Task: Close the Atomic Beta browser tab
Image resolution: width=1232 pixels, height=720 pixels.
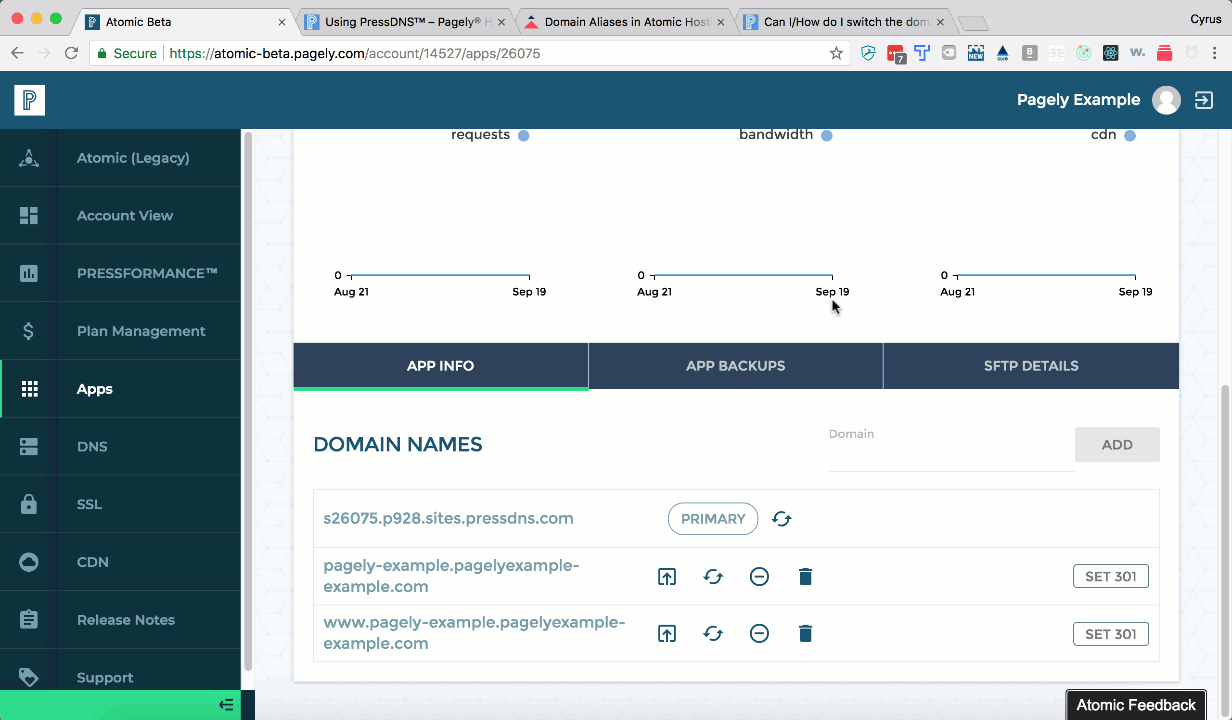Action: (282, 22)
